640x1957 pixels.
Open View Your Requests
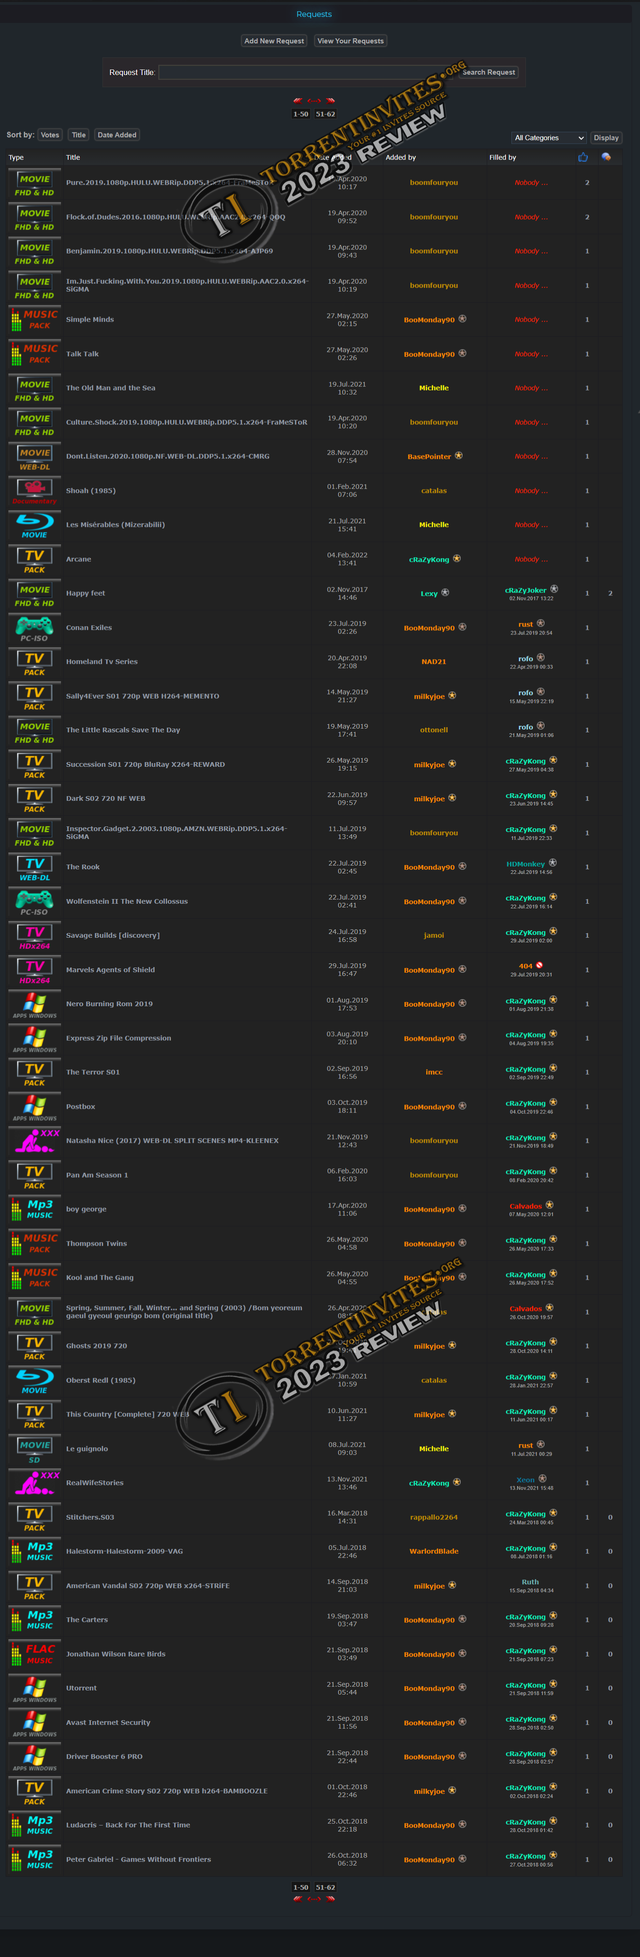pos(351,41)
